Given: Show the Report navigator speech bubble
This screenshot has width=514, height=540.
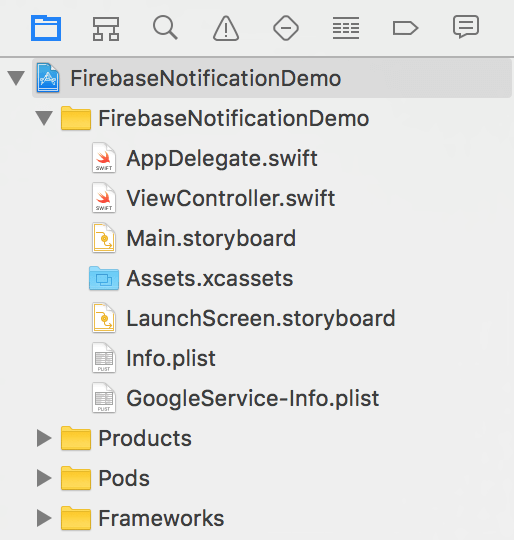Looking at the screenshot, I should pyautogui.click(x=466, y=27).
